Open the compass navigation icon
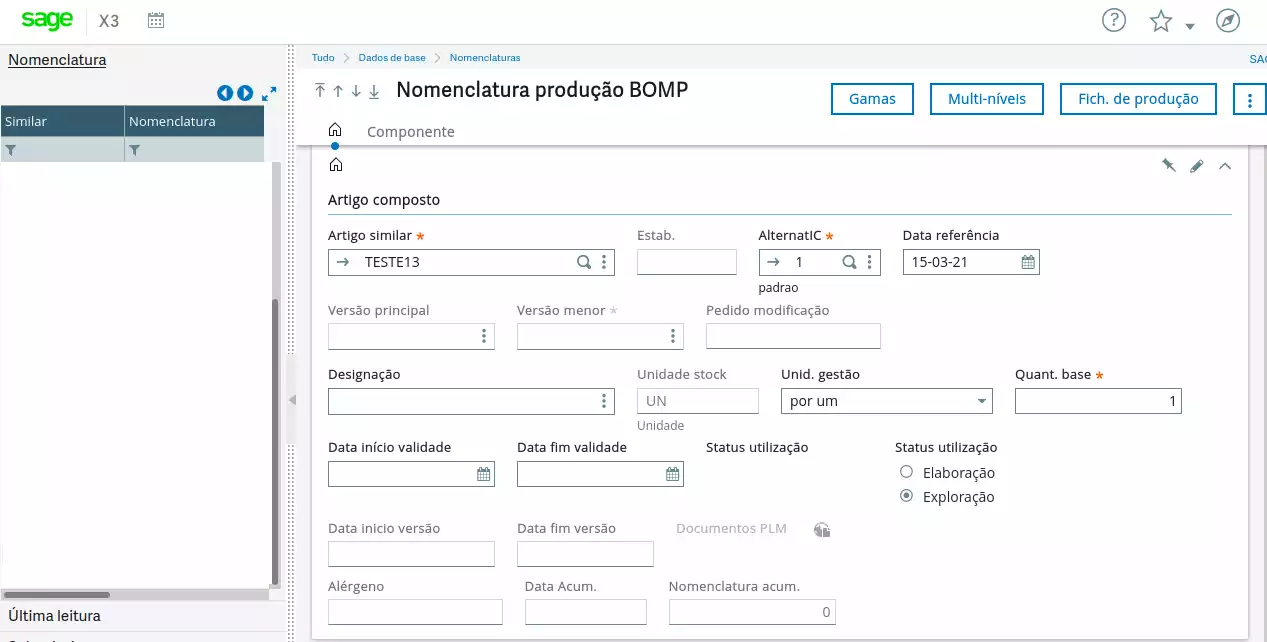This screenshot has height=642, width=1267. [x=1227, y=21]
